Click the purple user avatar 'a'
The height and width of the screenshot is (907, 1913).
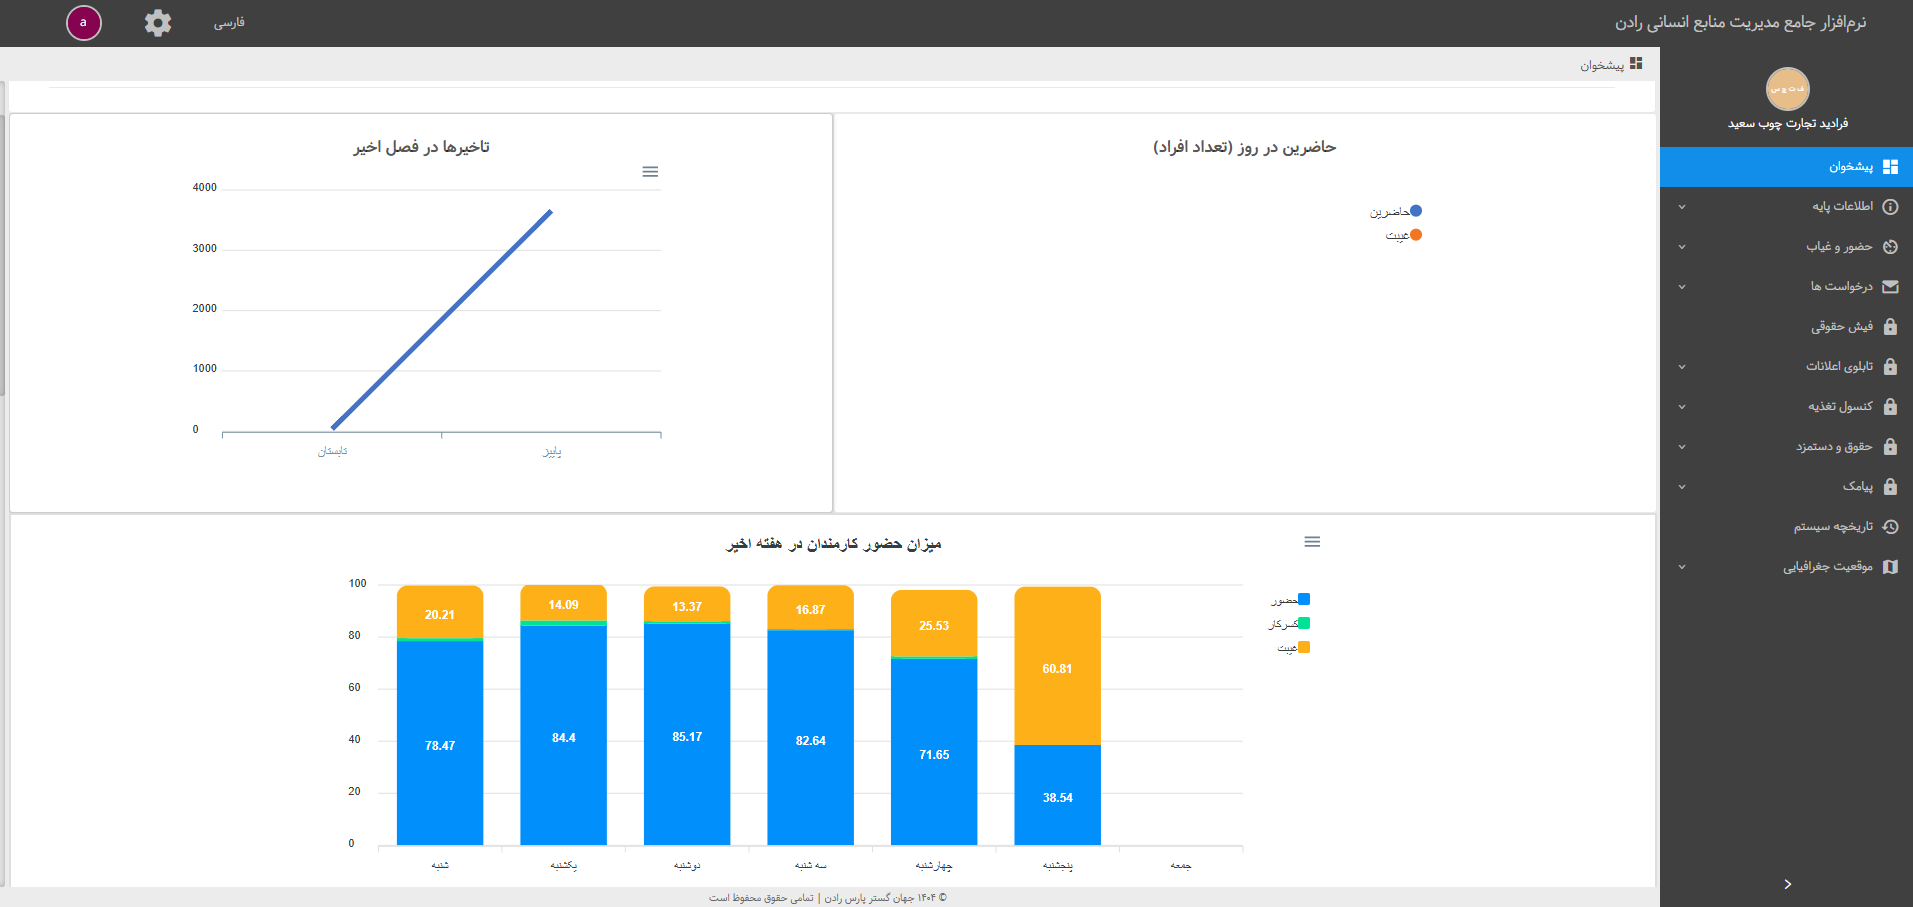point(84,23)
